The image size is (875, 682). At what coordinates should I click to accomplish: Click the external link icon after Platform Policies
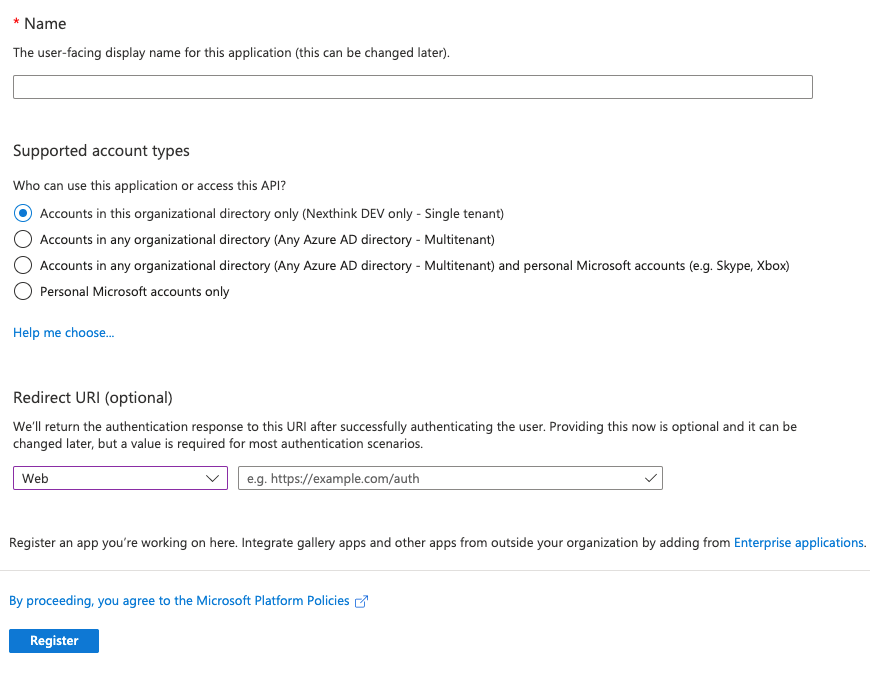pos(362,602)
